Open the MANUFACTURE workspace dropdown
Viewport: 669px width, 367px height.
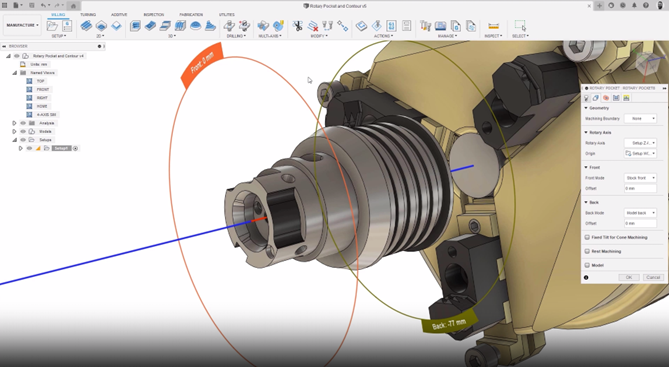tap(22, 25)
